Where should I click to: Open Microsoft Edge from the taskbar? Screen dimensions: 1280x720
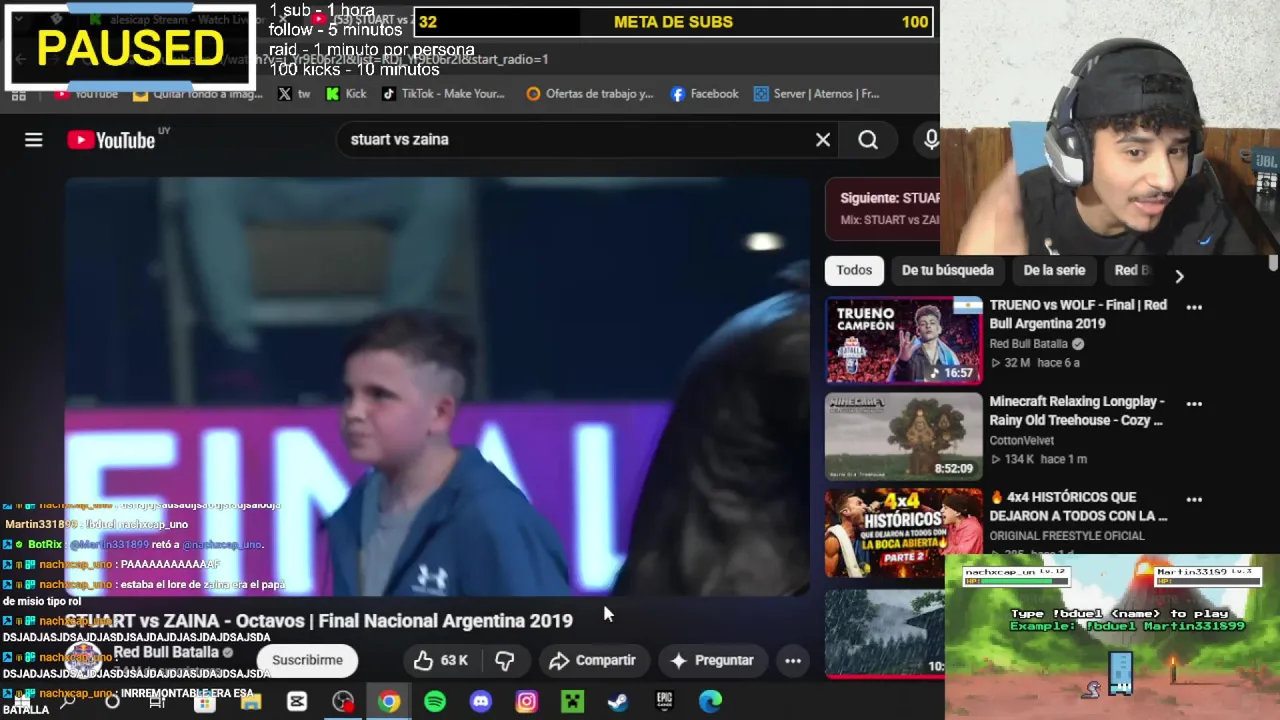pos(710,702)
